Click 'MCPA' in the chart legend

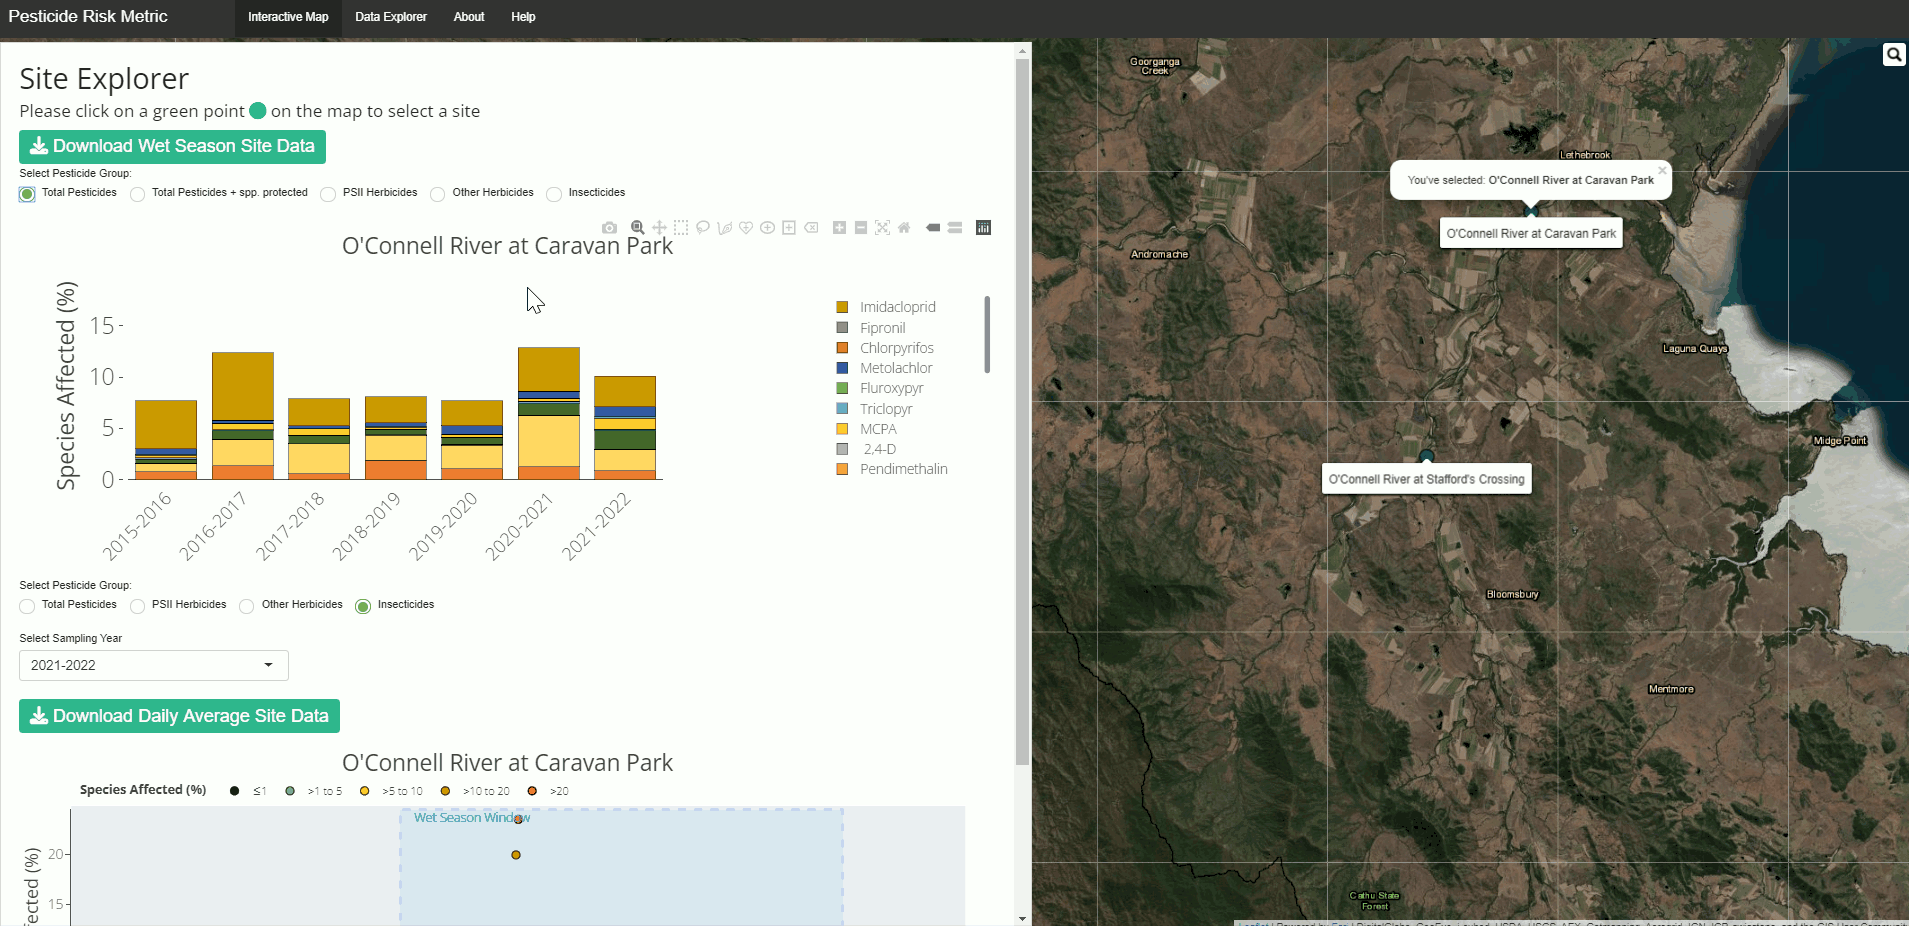(x=878, y=429)
